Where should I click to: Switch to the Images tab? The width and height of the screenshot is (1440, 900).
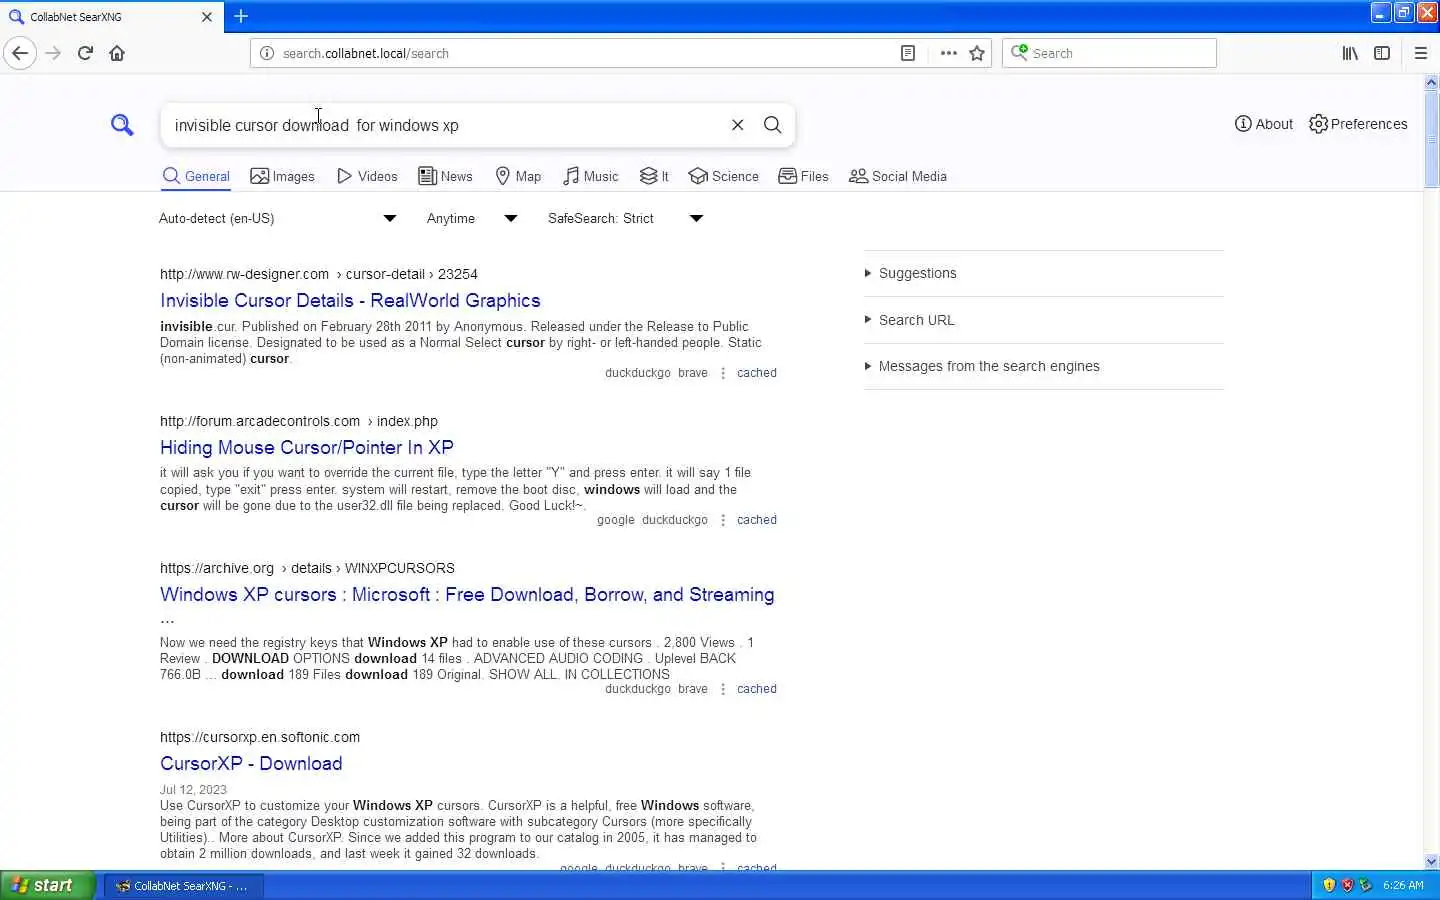pyautogui.click(x=282, y=176)
